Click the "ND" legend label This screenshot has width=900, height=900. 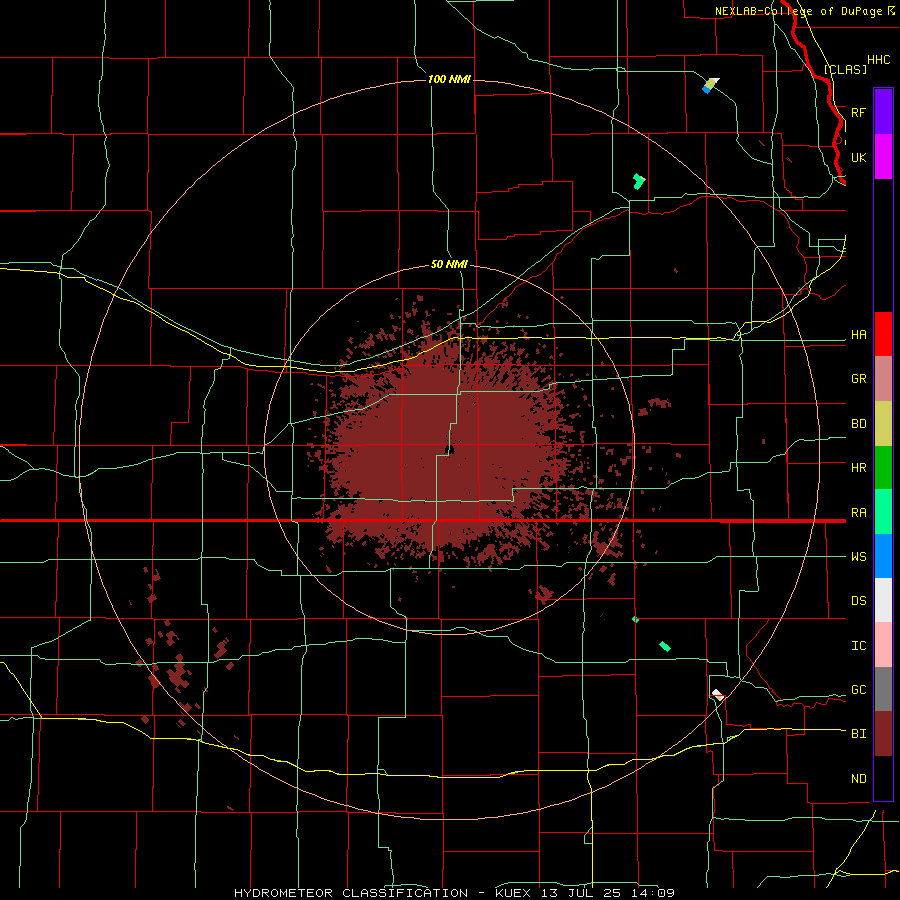click(x=858, y=779)
